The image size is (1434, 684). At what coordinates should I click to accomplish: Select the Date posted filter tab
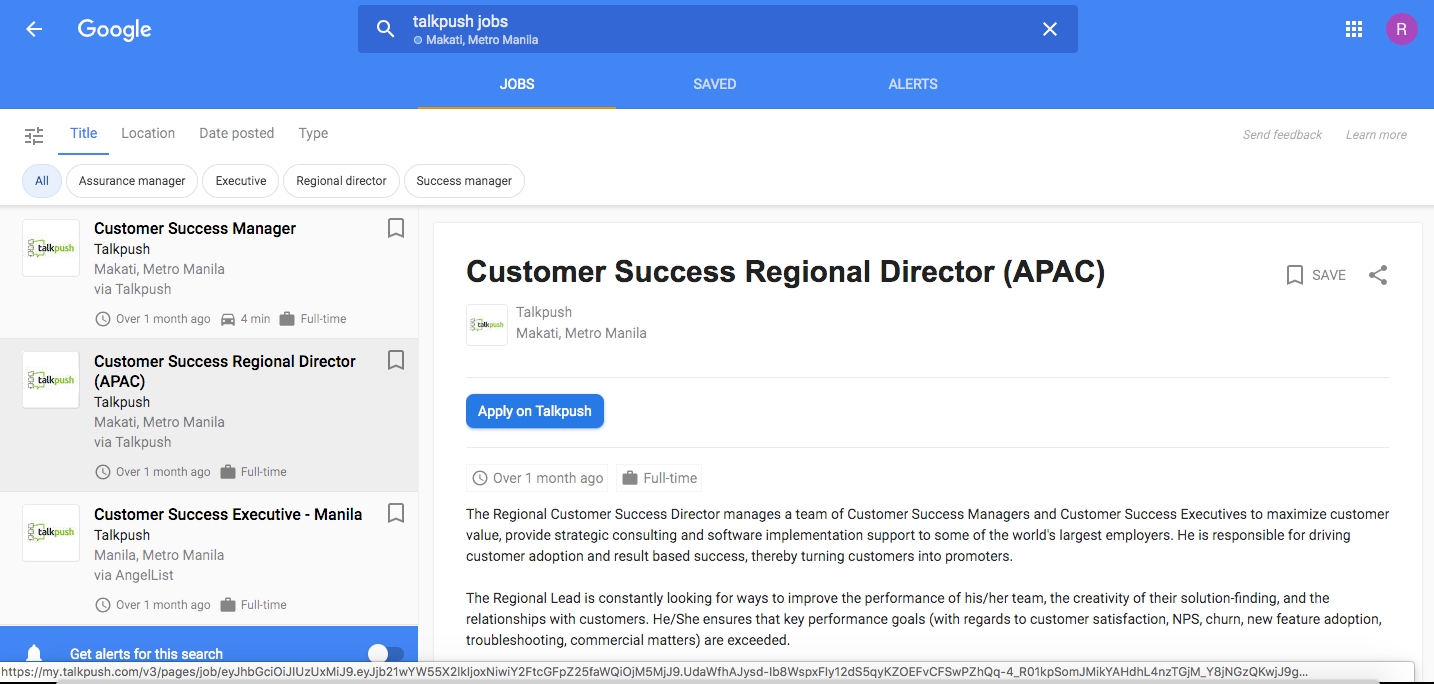point(236,133)
